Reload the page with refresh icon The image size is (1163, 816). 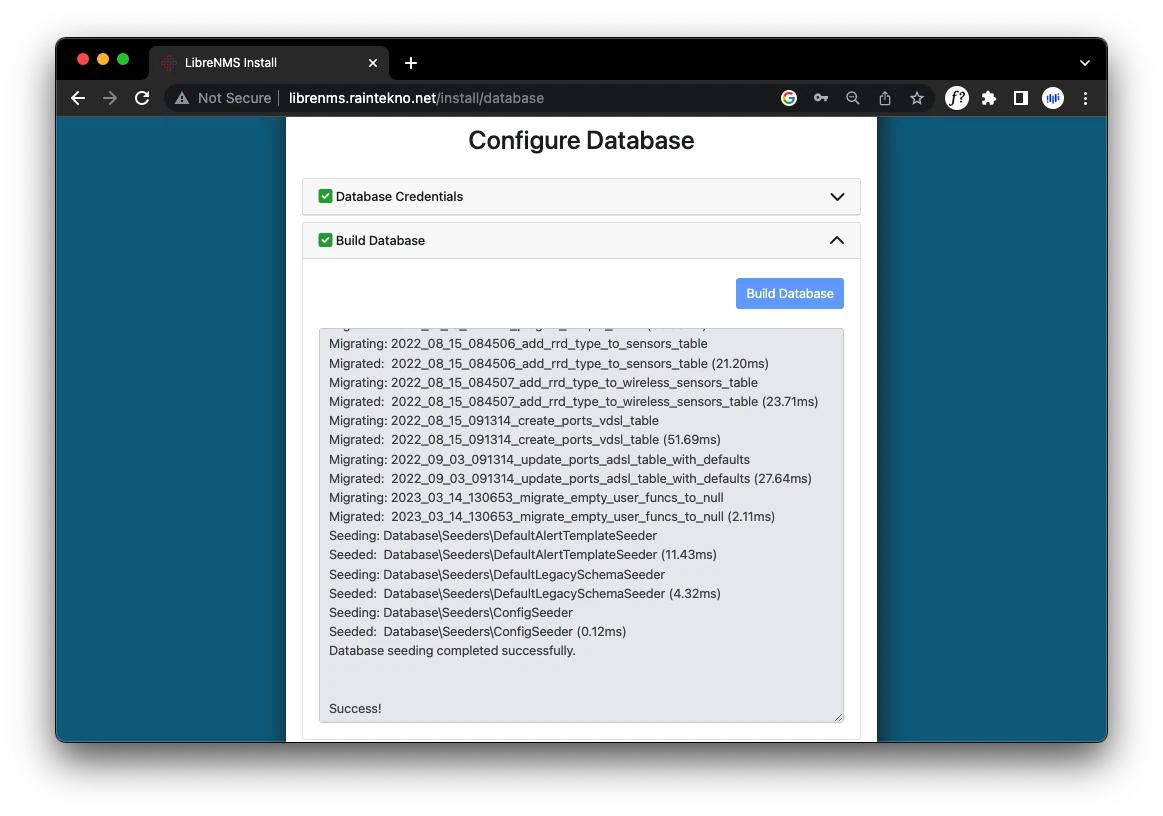[142, 98]
